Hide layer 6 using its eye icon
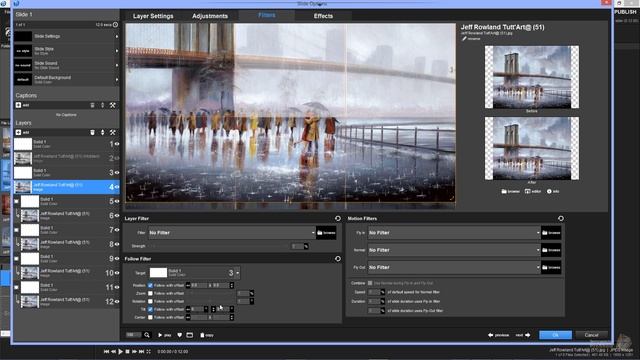The height and width of the screenshot is (360, 640). (117, 216)
